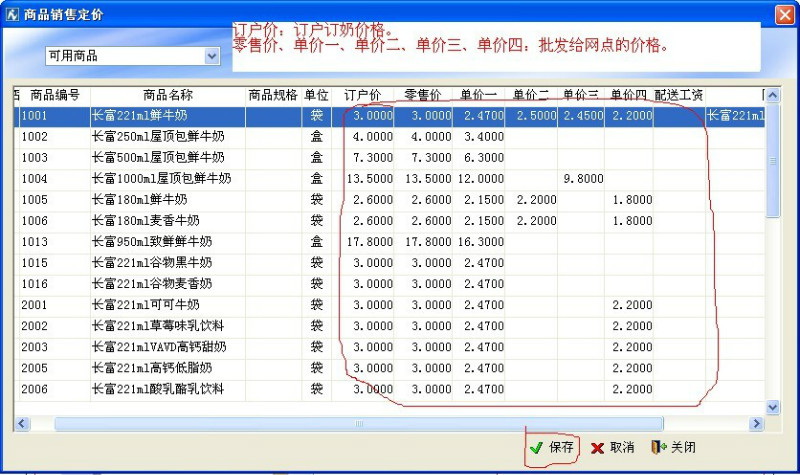The height and width of the screenshot is (475, 800).
Task: Click product number 2006 cell
Action: click(55, 389)
